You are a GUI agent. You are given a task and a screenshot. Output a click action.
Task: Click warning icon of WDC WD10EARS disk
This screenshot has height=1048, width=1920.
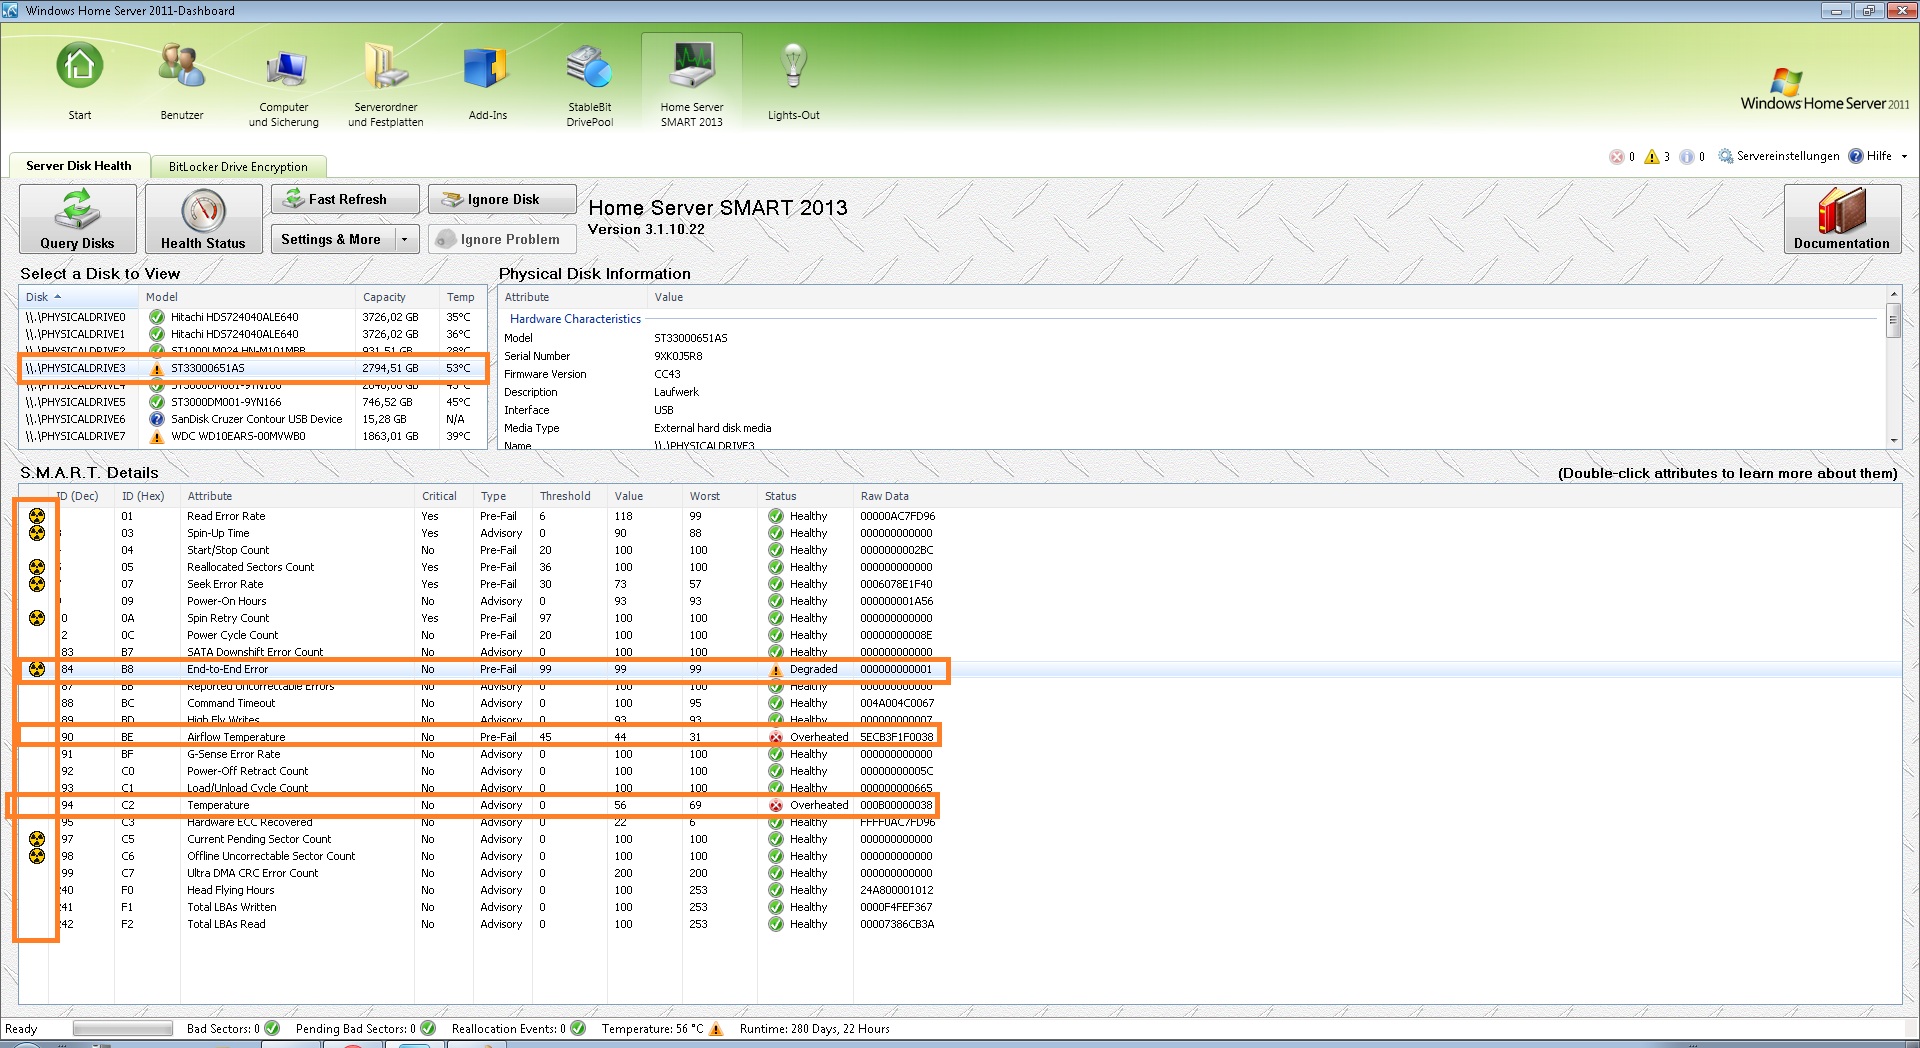157,436
